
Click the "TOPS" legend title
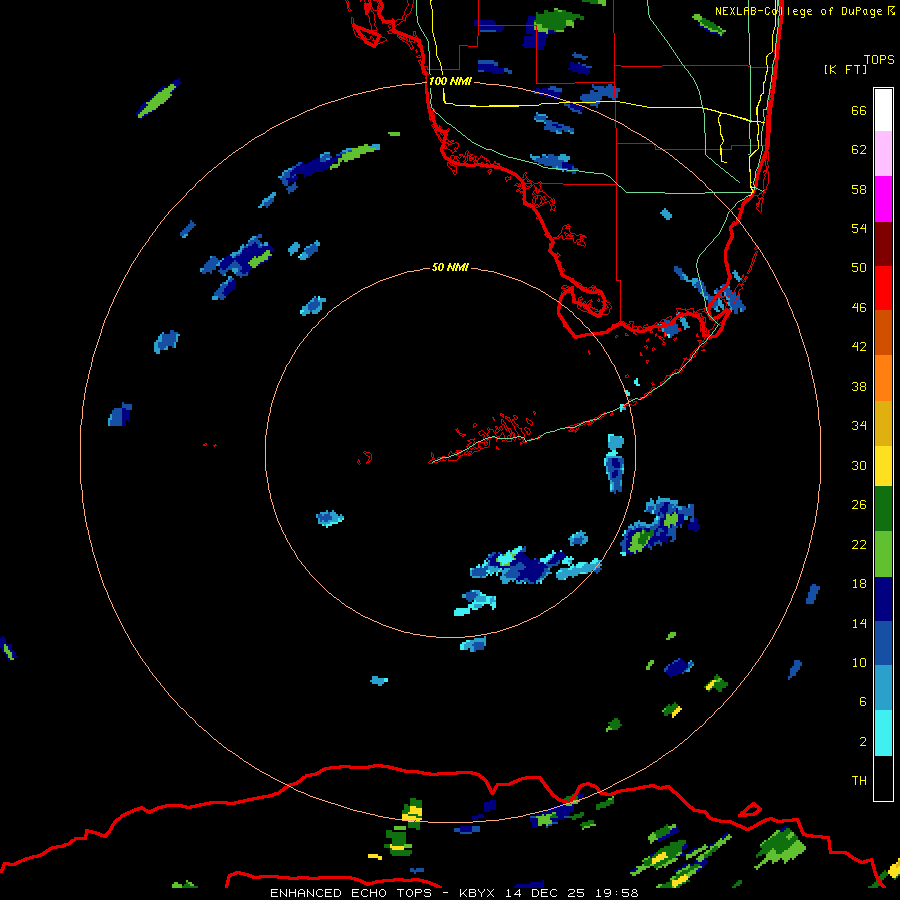[879, 59]
